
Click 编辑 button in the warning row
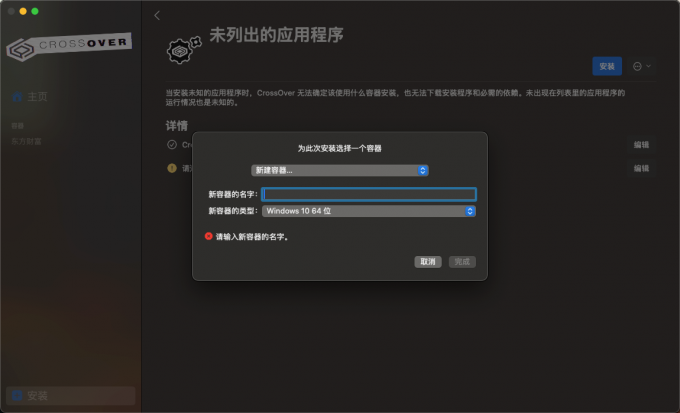[x=641, y=168]
